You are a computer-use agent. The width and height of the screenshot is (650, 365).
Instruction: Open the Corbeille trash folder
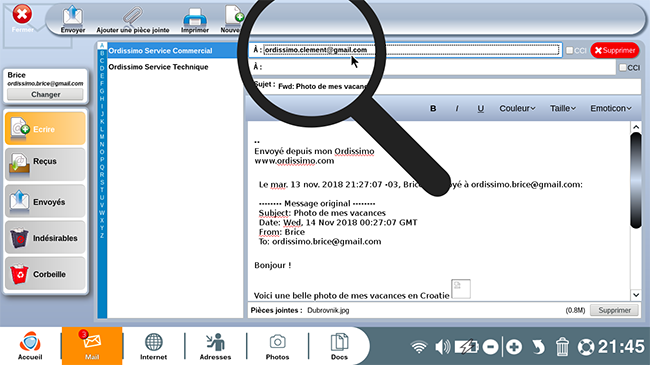pyautogui.click(x=45, y=274)
